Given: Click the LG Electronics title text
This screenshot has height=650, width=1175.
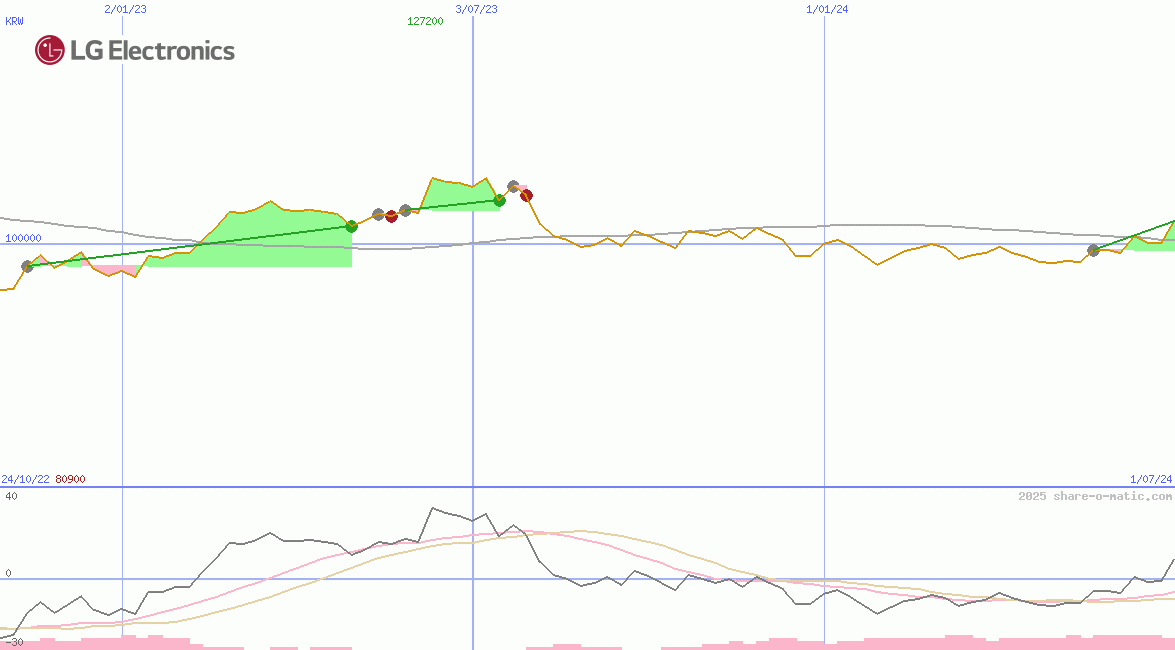Looking at the screenshot, I should tap(152, 51).
